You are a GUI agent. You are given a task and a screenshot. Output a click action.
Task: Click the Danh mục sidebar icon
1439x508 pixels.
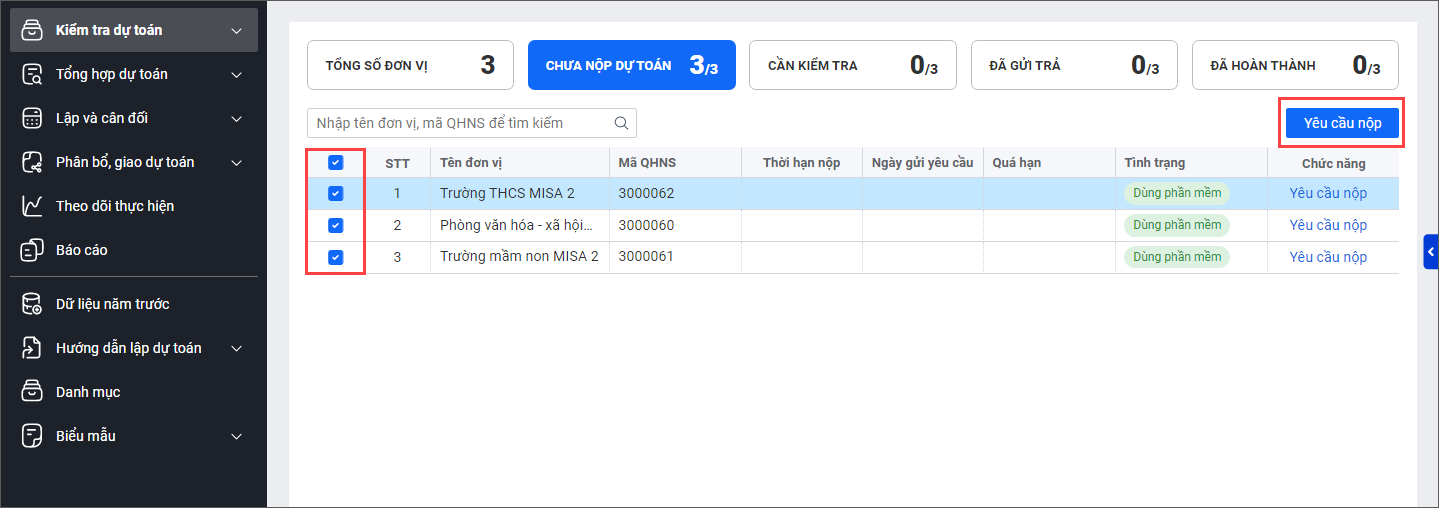tap(33, 392)
